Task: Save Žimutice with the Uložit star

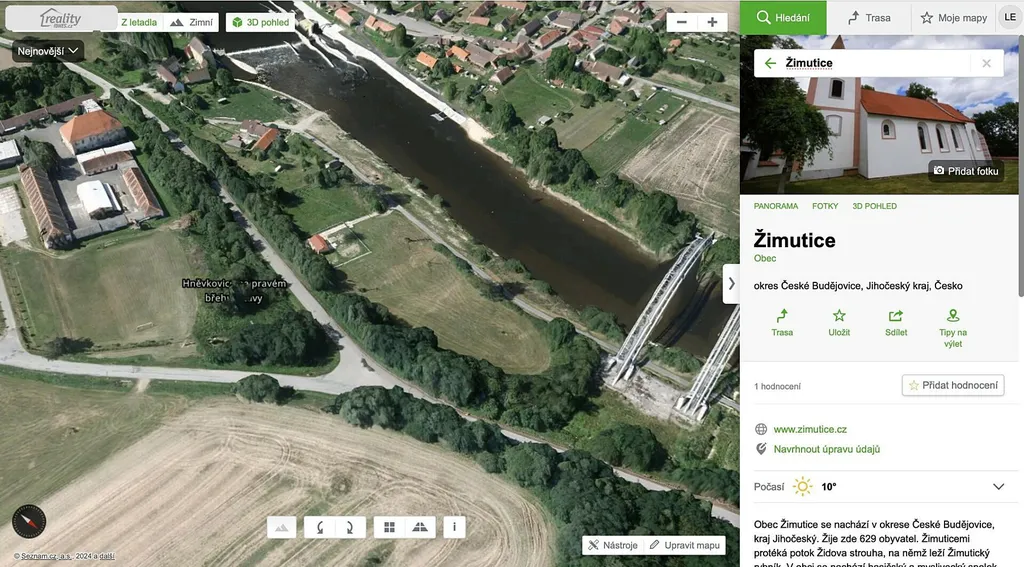Action: pos(839,322)
